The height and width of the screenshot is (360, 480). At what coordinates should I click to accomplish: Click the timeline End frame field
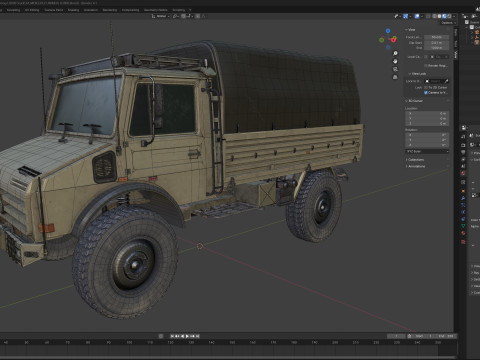click(447, 336)
